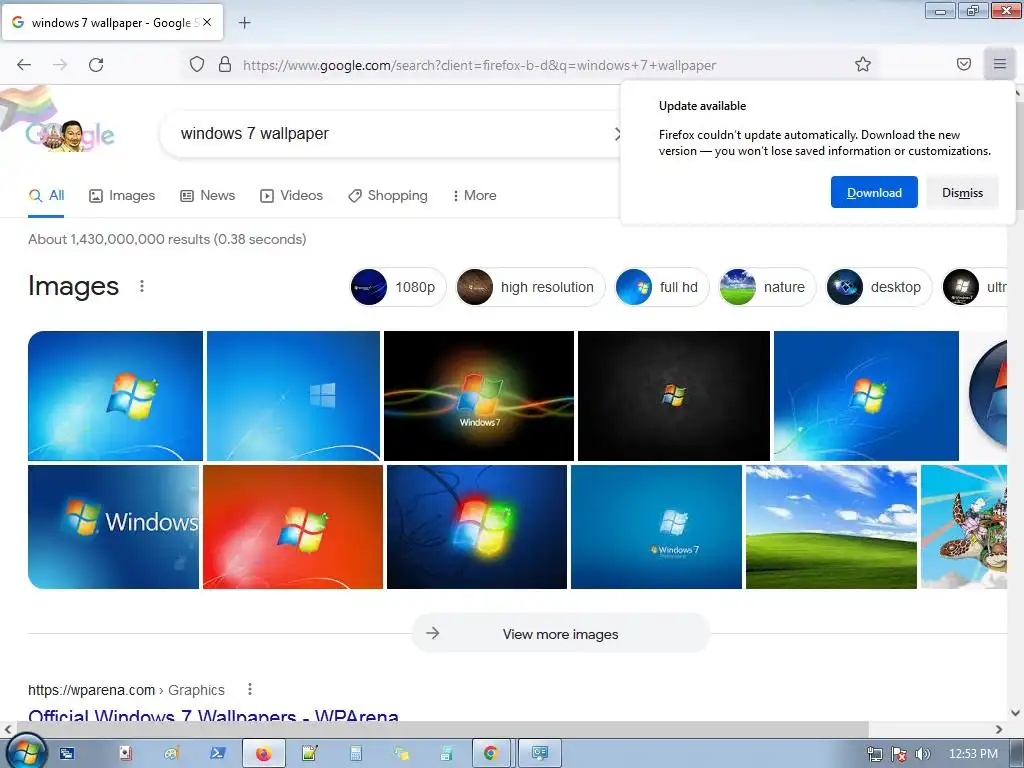Open Paint from the taskbar

(x=172, y=754)
